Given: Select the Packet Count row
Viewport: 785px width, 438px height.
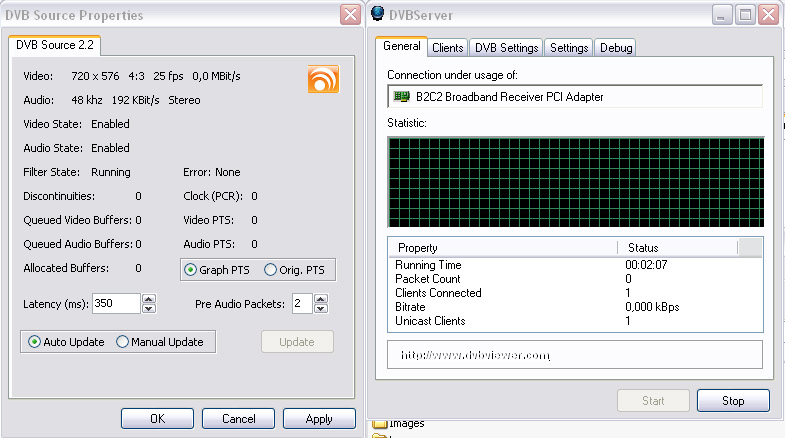Looking at the screenshot, I should click(x=575, y=279).
